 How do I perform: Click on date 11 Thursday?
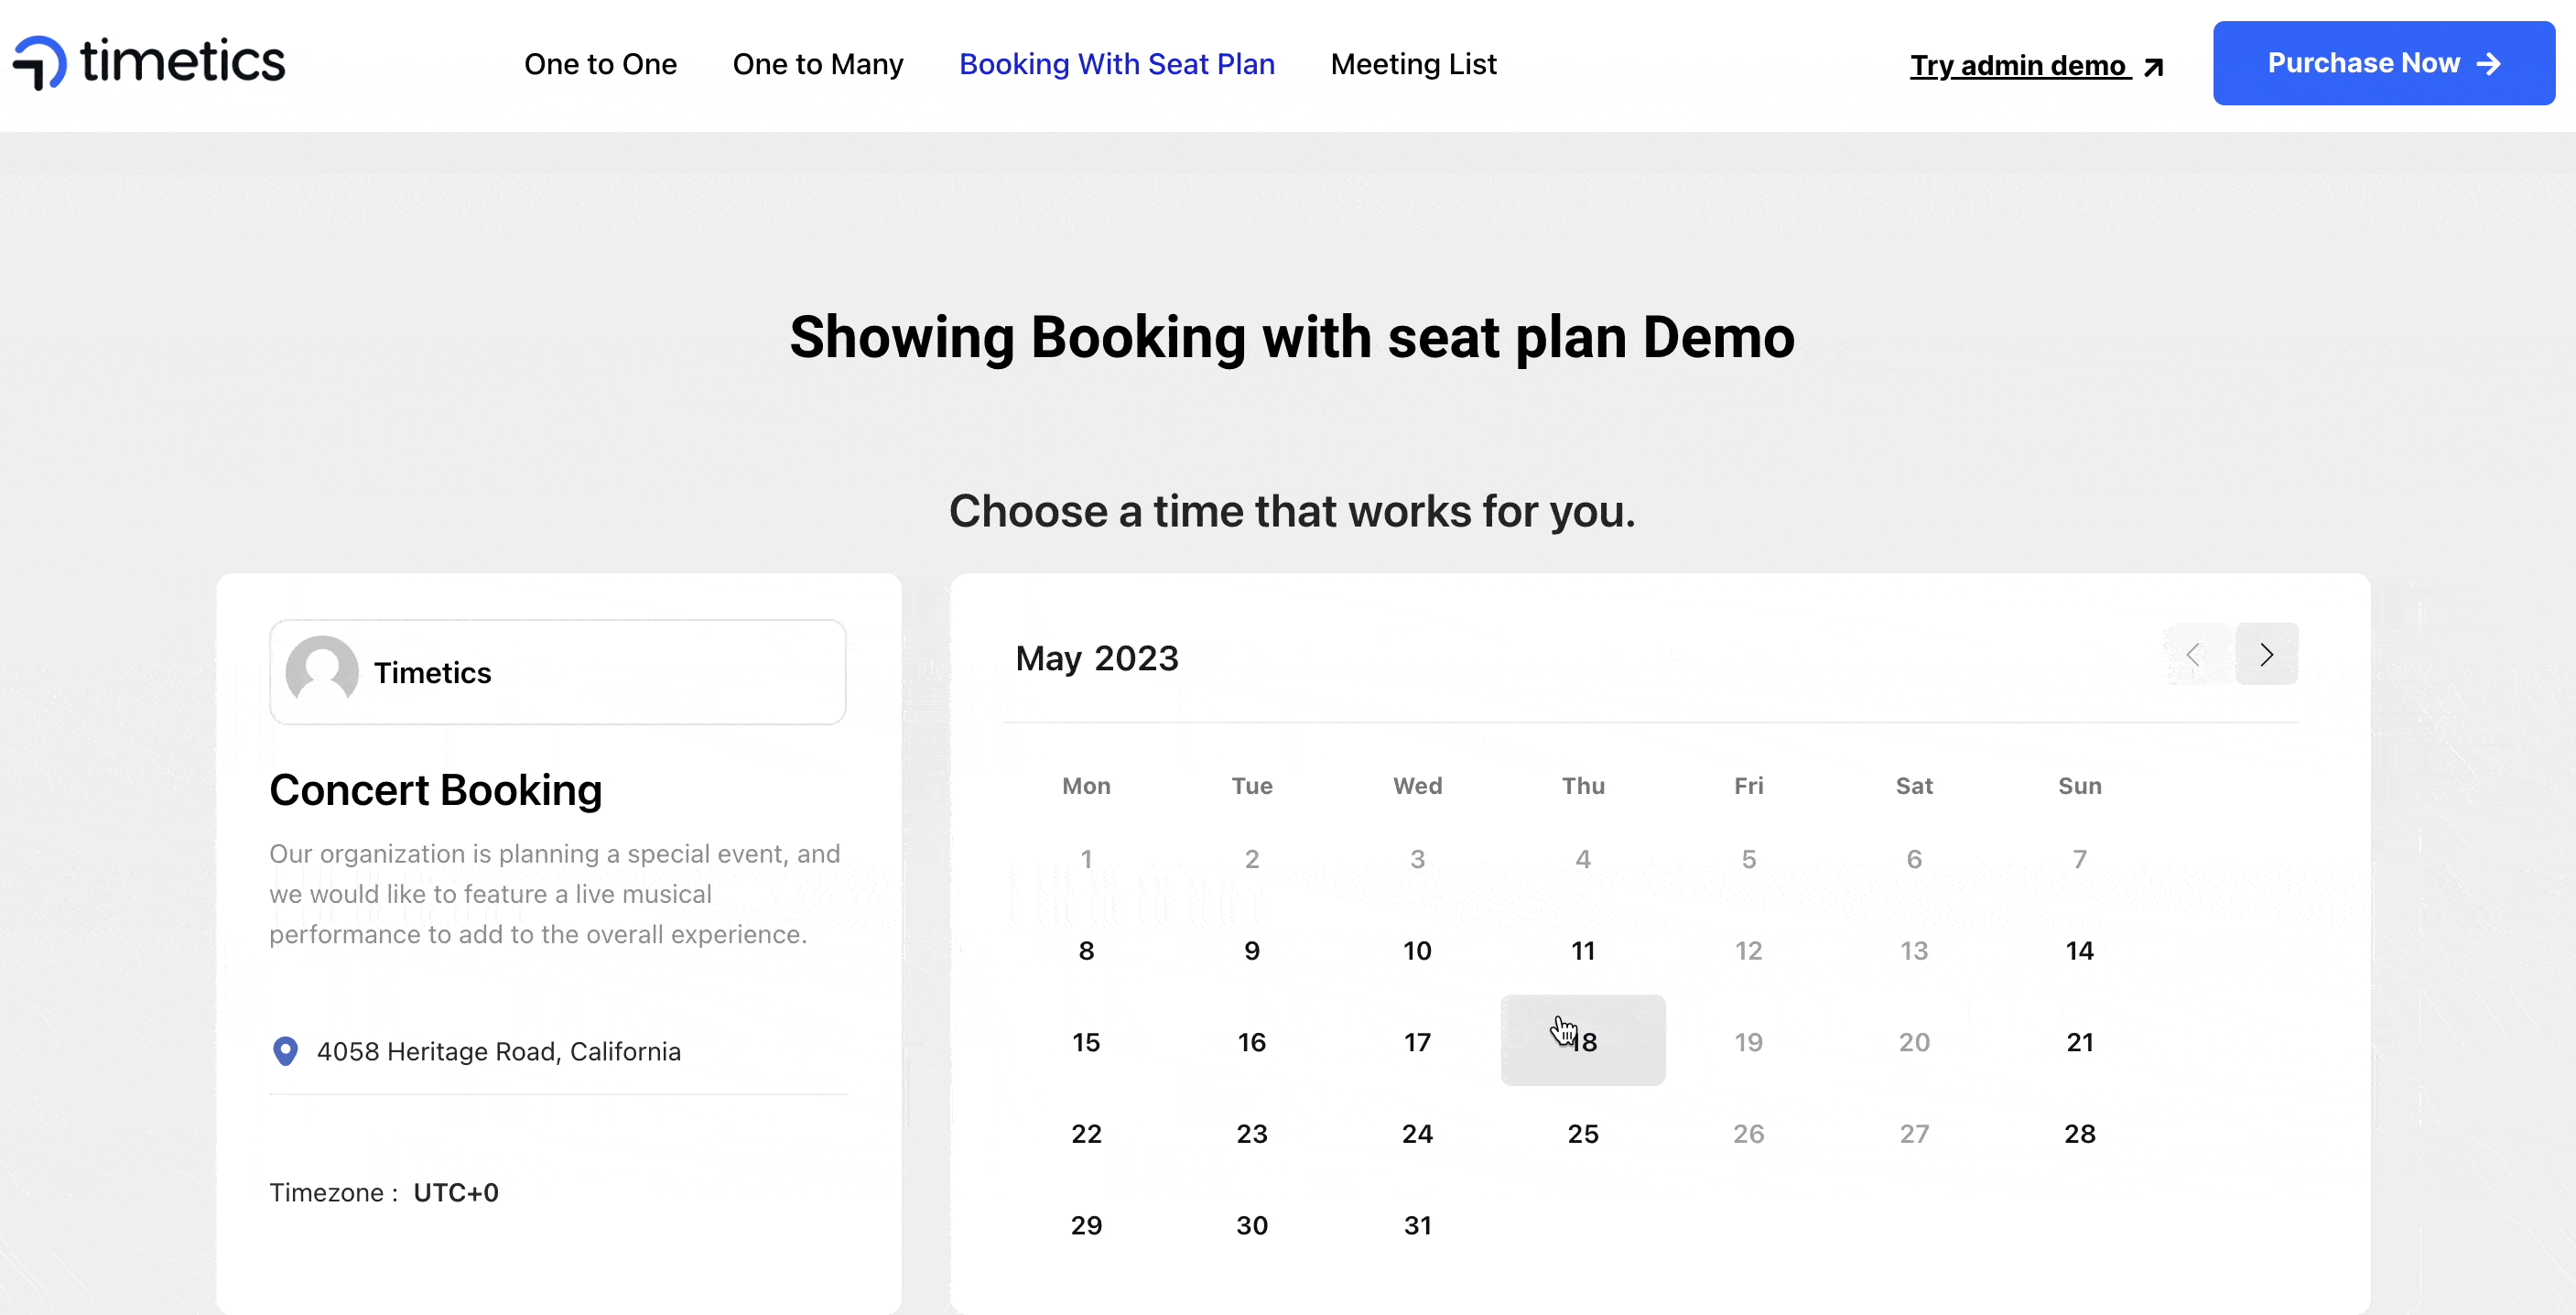(x=1582, y=951)
